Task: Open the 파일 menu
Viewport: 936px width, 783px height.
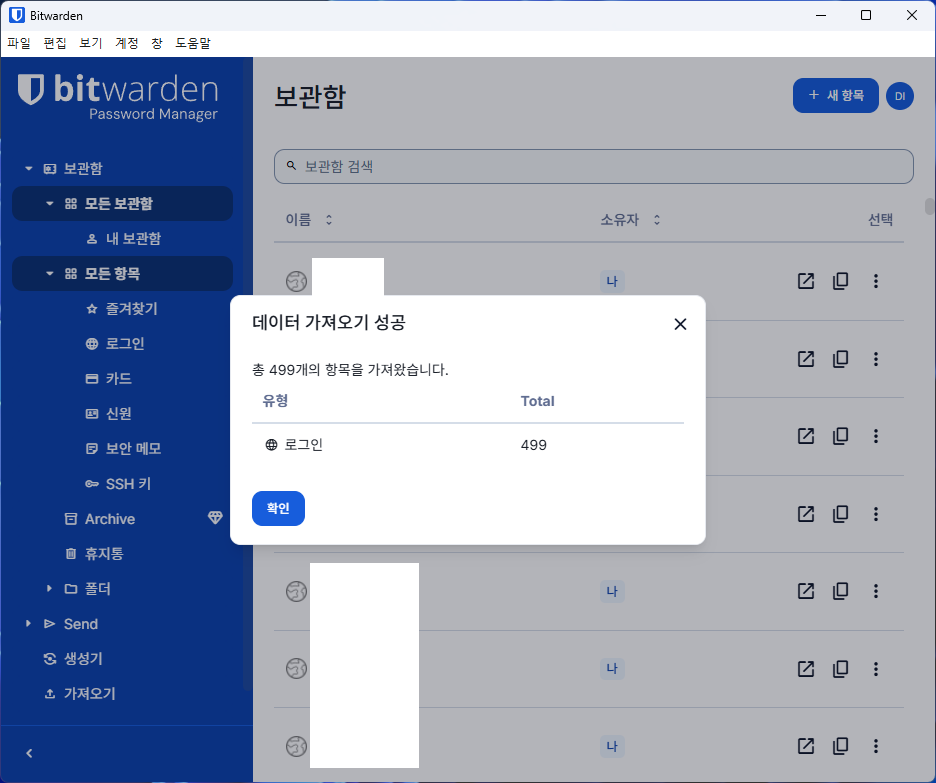Action: 19,43
